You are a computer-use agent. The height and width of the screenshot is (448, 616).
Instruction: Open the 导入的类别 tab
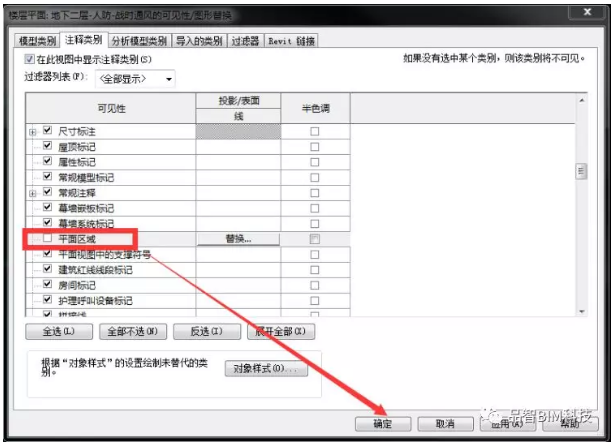pos(199,40)
